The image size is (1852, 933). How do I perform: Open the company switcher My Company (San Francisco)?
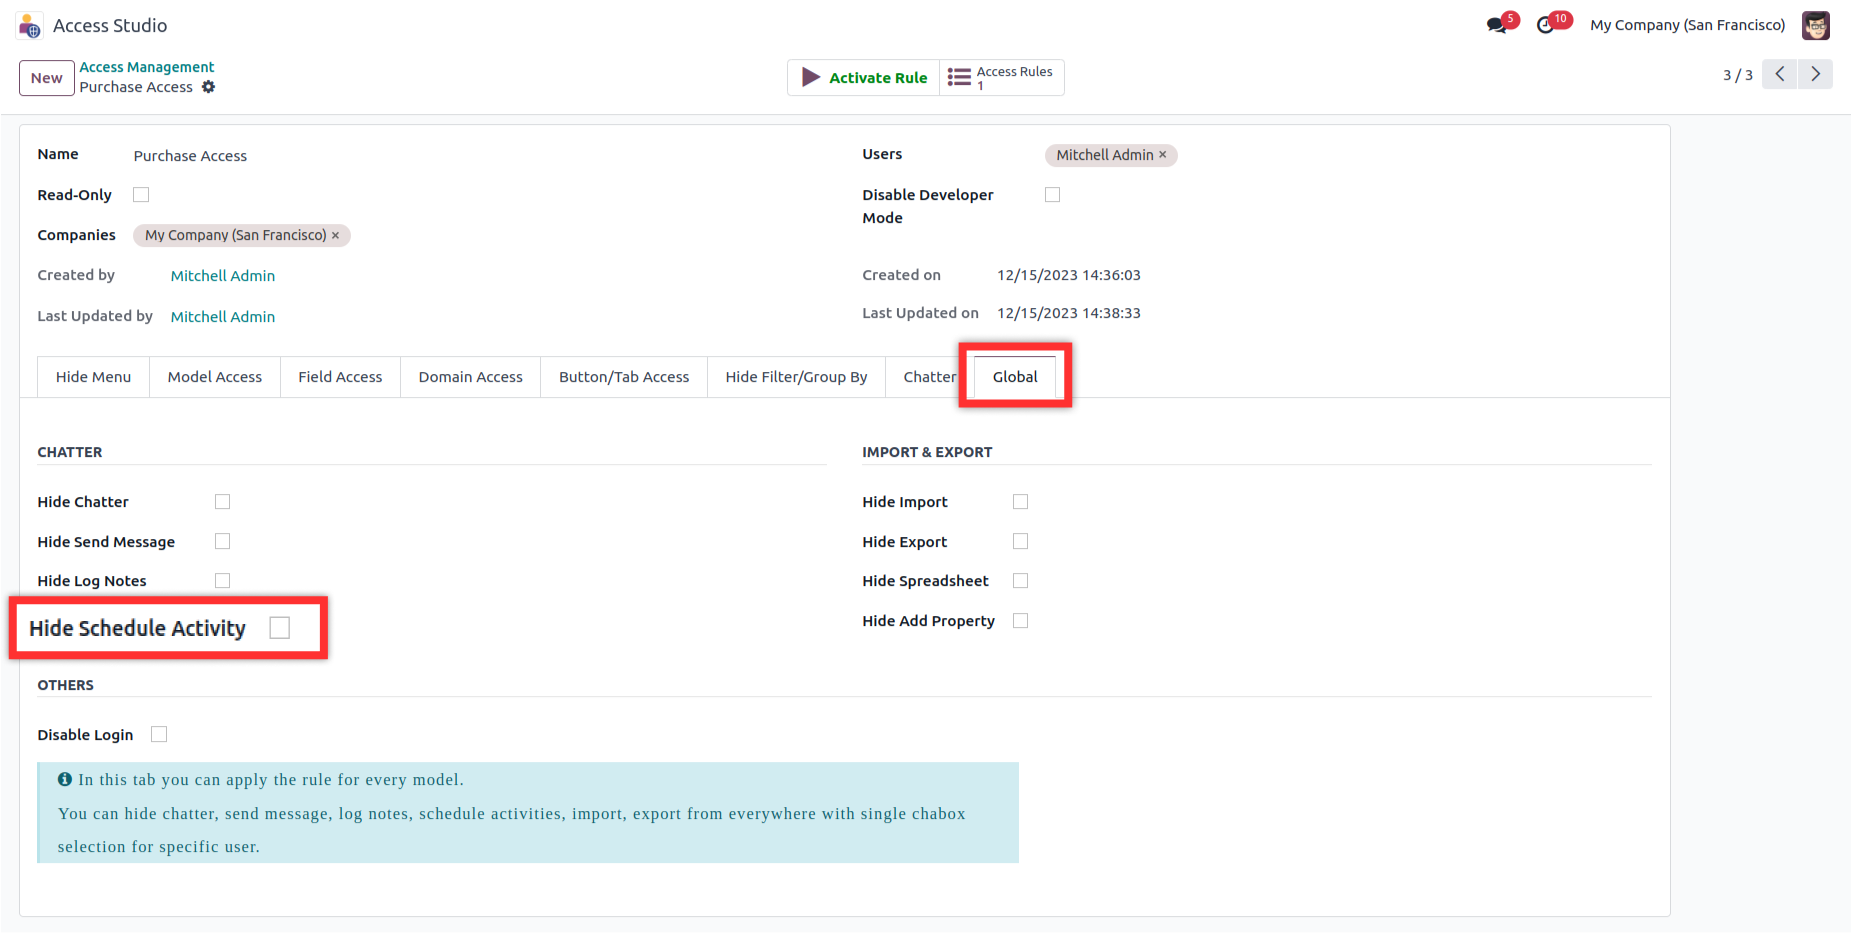(1687, 25)
